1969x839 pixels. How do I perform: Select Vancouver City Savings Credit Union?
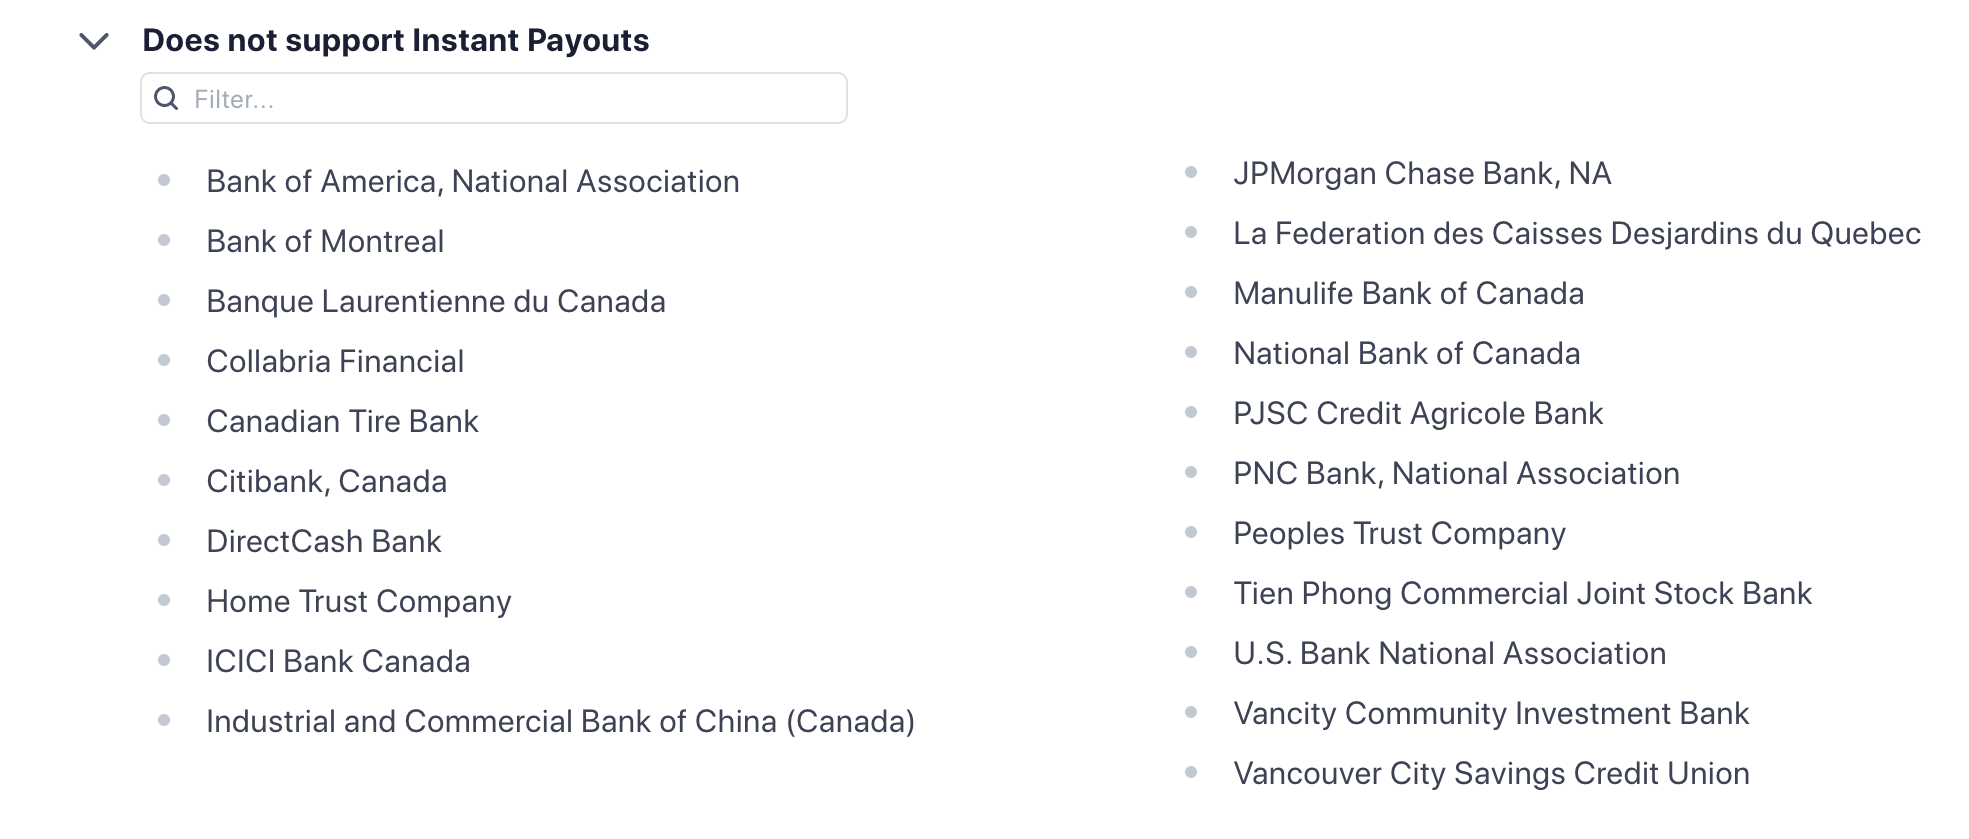[x=1491, y=773]
